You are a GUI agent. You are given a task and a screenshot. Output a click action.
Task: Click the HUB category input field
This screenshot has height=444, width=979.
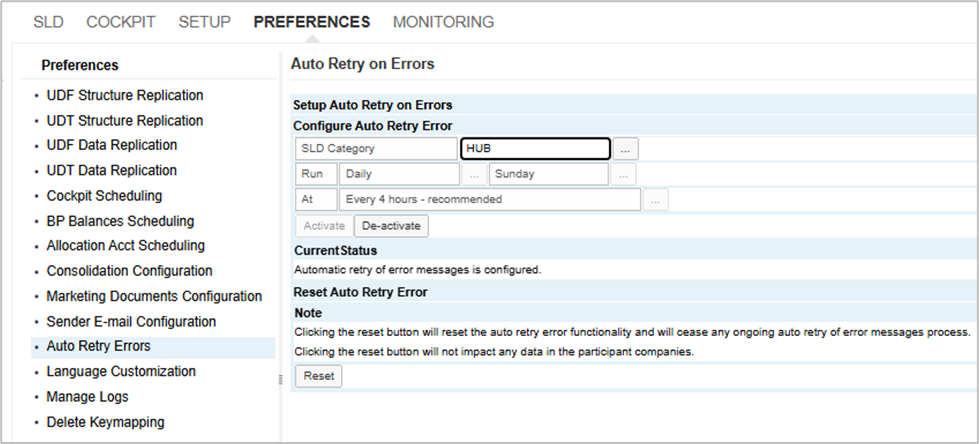coord(535,149)
